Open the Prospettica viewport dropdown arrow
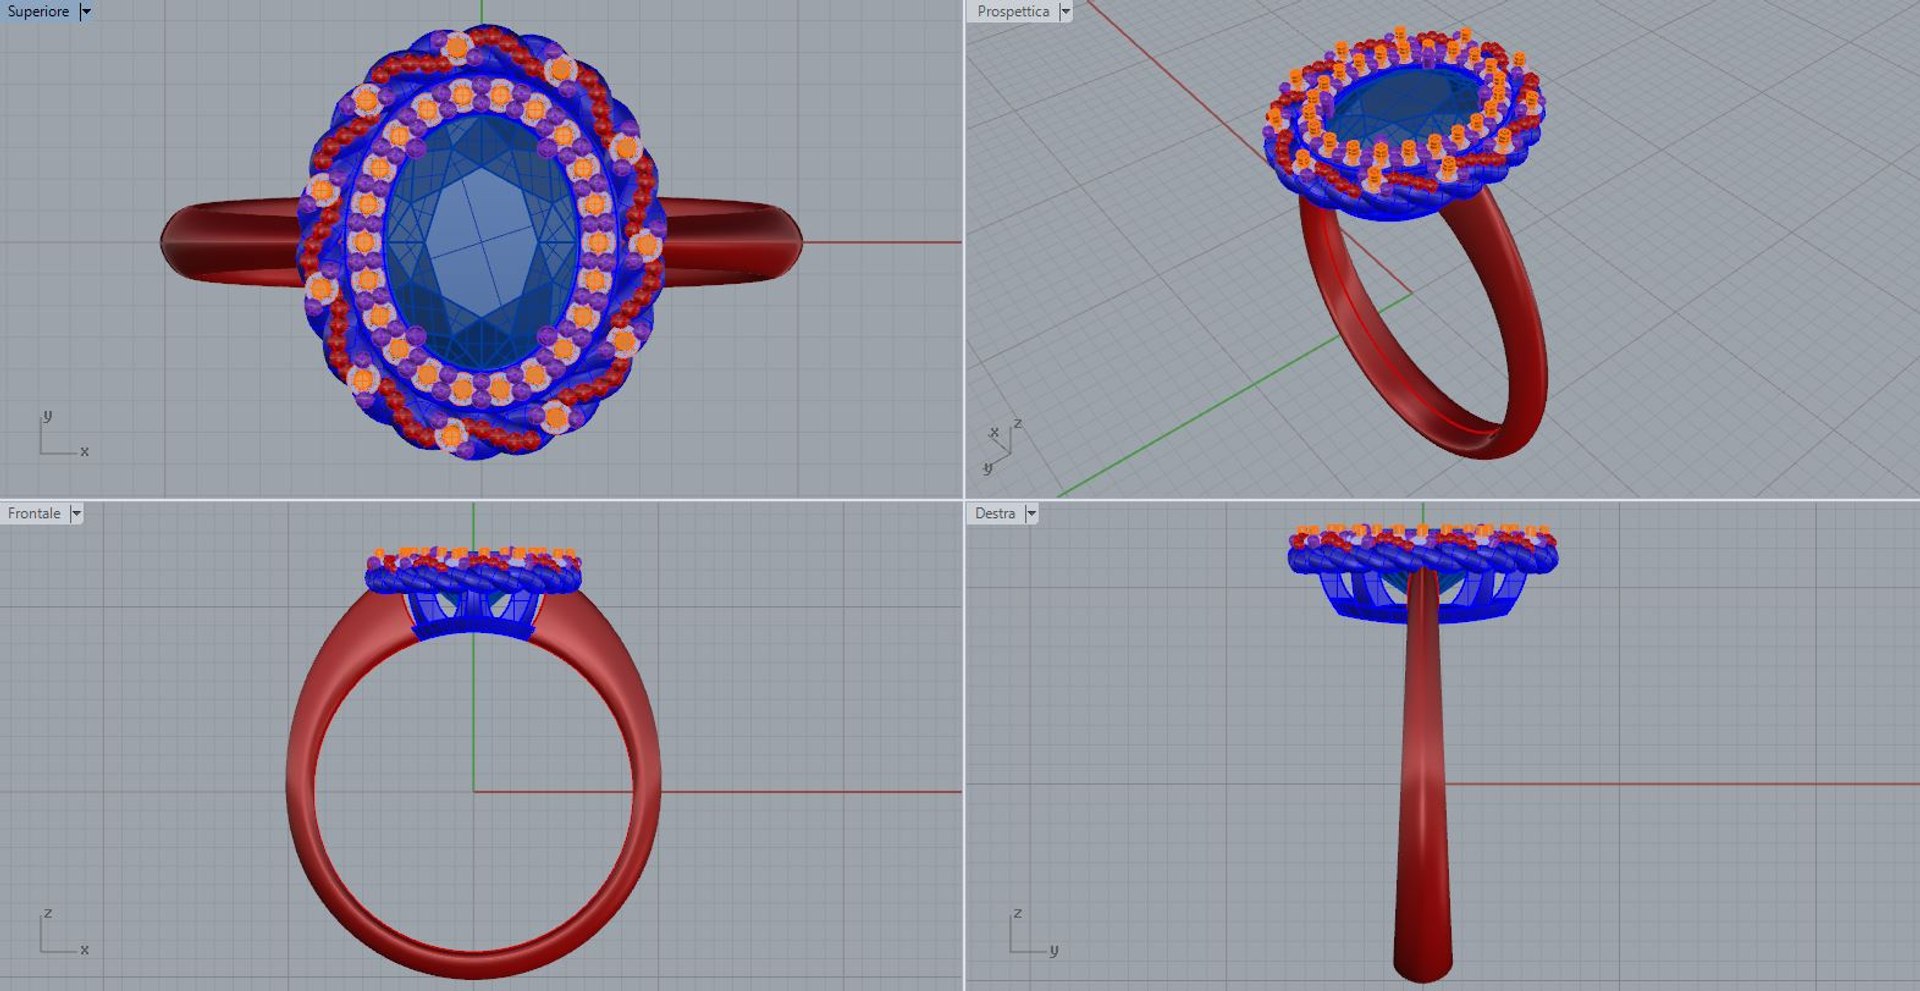 click(1065, 12)
